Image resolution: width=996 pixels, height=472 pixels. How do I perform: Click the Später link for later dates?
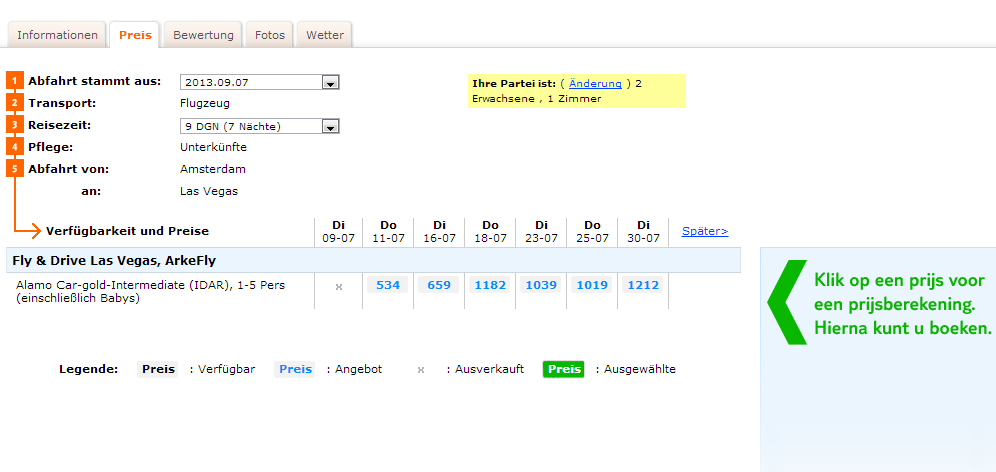click(x=705, y=232)
